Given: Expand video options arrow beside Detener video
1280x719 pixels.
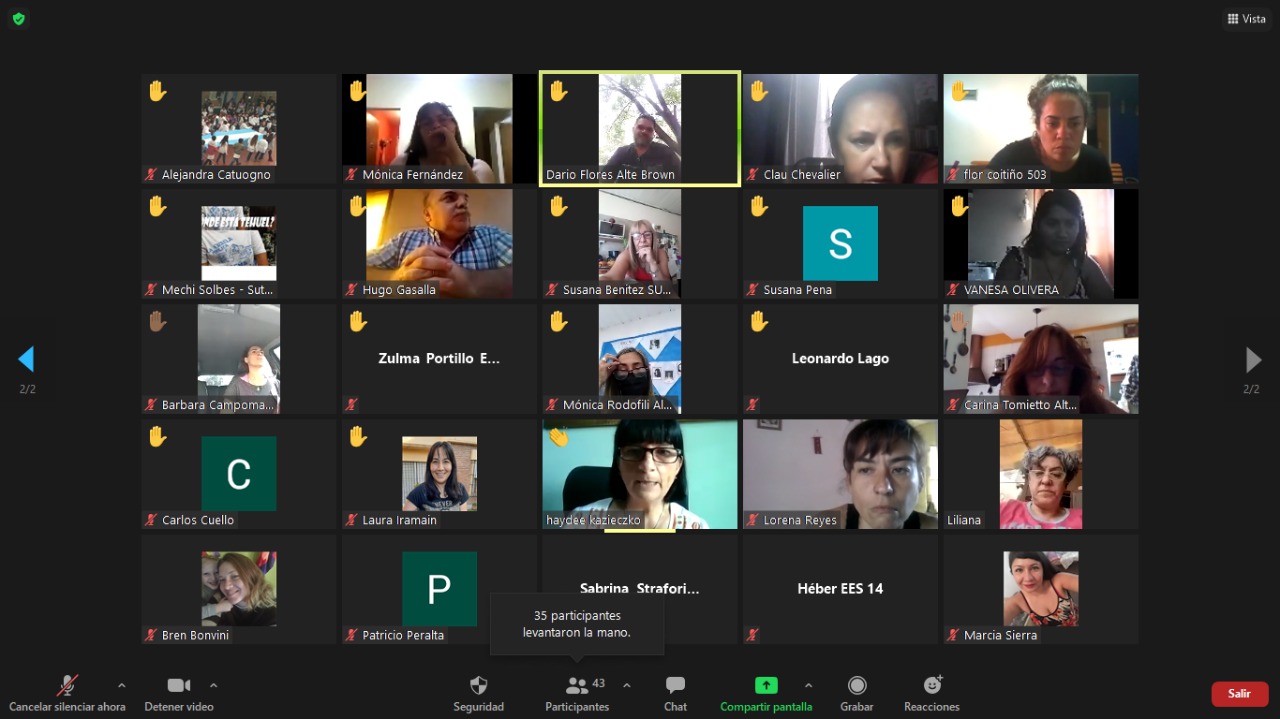Looking at the screenshot, I should (213, 685).
